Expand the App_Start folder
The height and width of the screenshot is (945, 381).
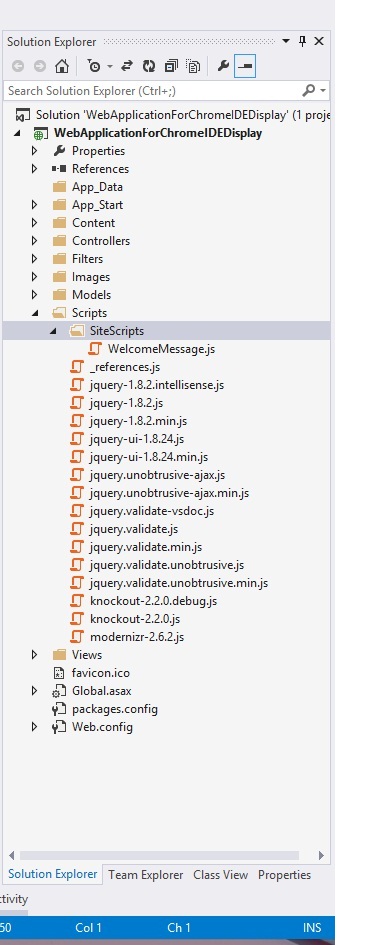pos(34,205)
